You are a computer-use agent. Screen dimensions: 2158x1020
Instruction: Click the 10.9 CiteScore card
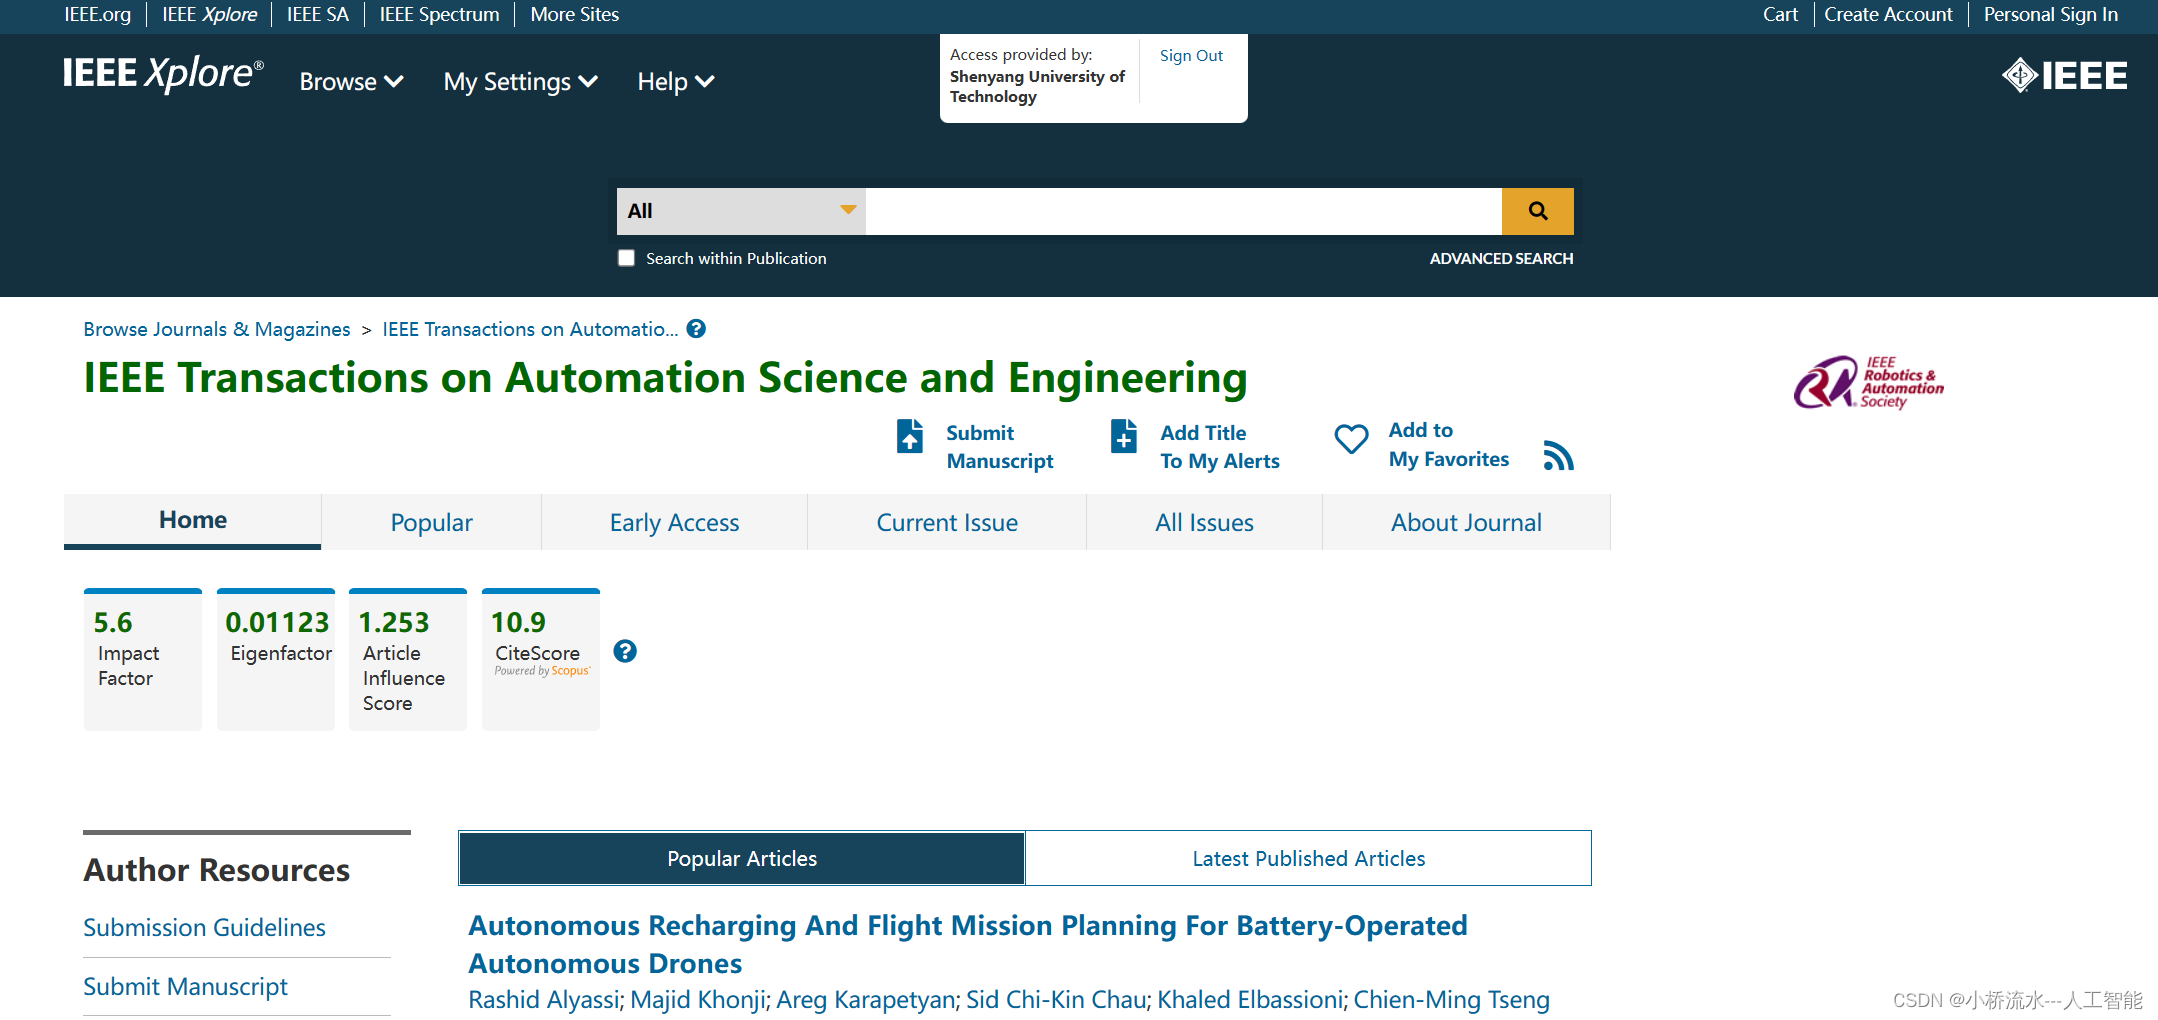pyautogui.click(x=541, y=659)
